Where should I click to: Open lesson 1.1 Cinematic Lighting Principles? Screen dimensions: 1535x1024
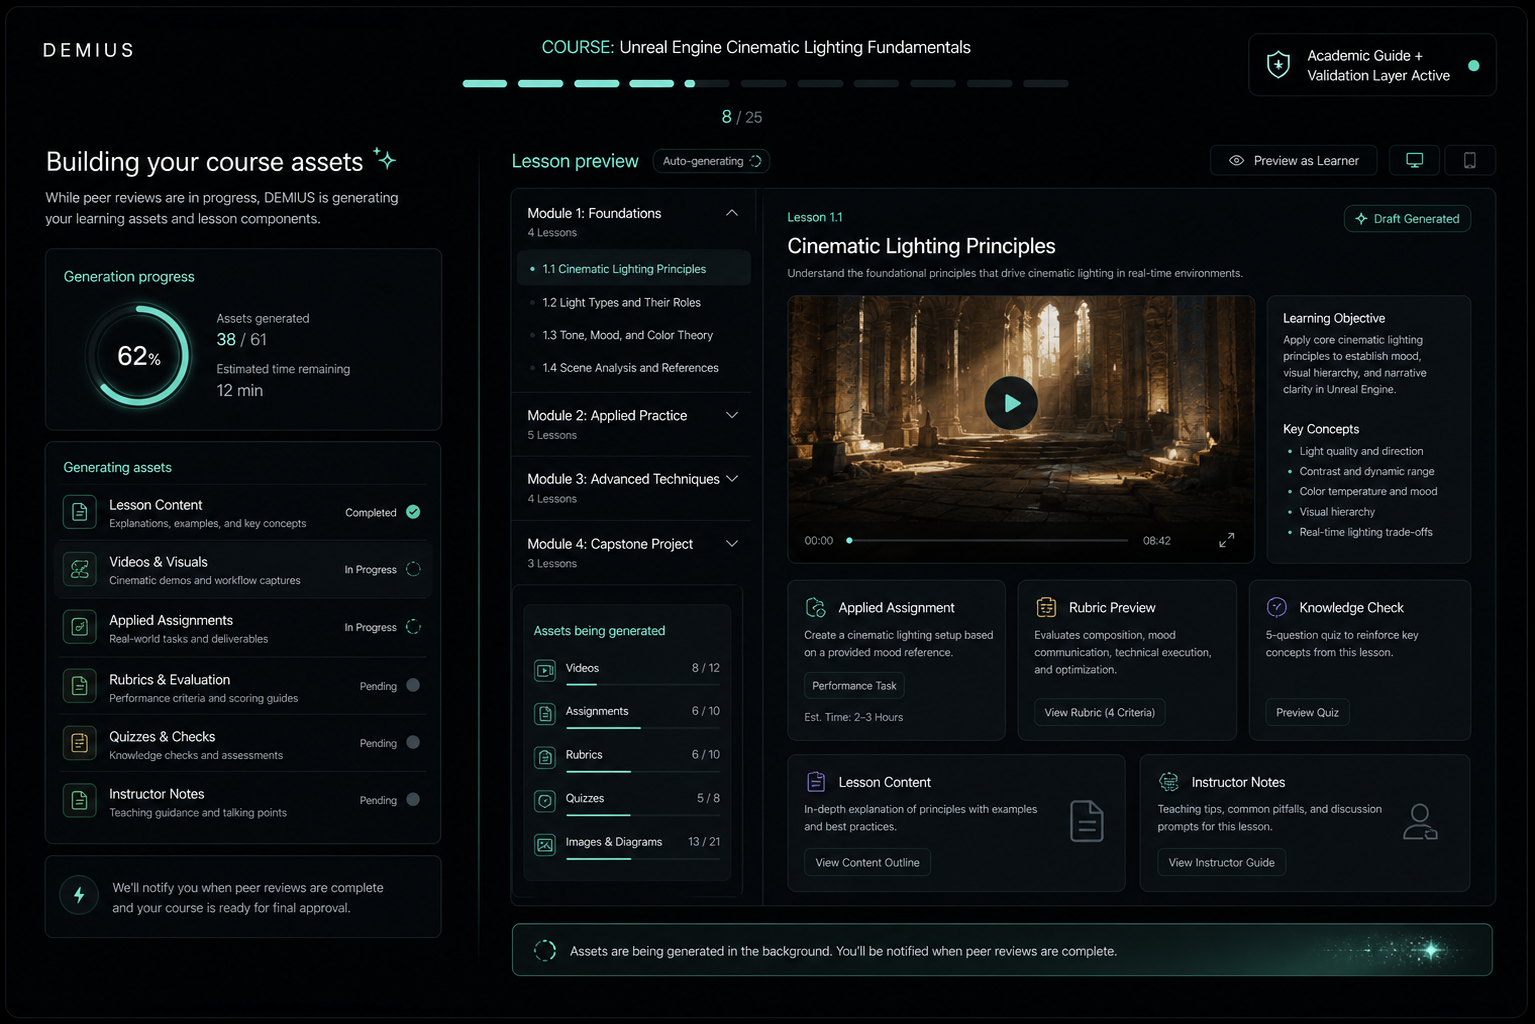pos(634,269)
